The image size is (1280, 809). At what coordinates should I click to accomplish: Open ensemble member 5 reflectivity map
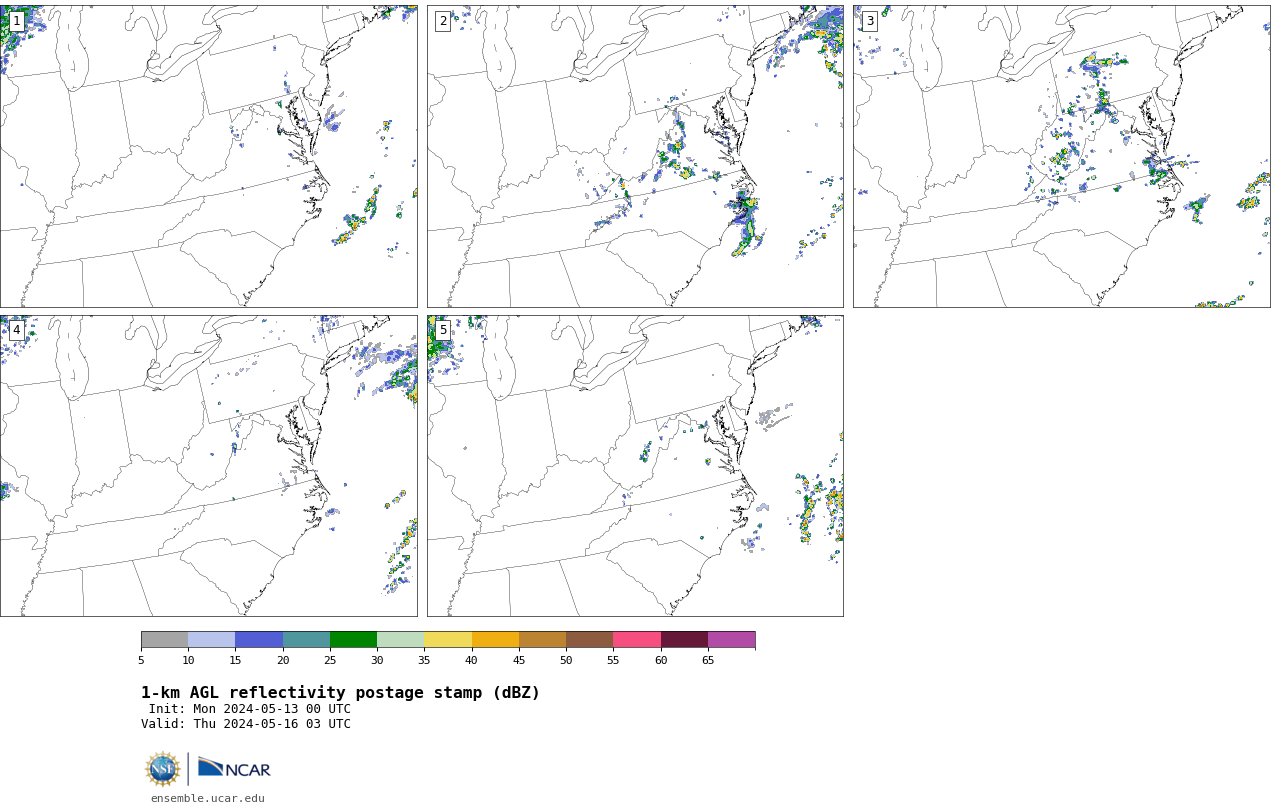(635, 466)
